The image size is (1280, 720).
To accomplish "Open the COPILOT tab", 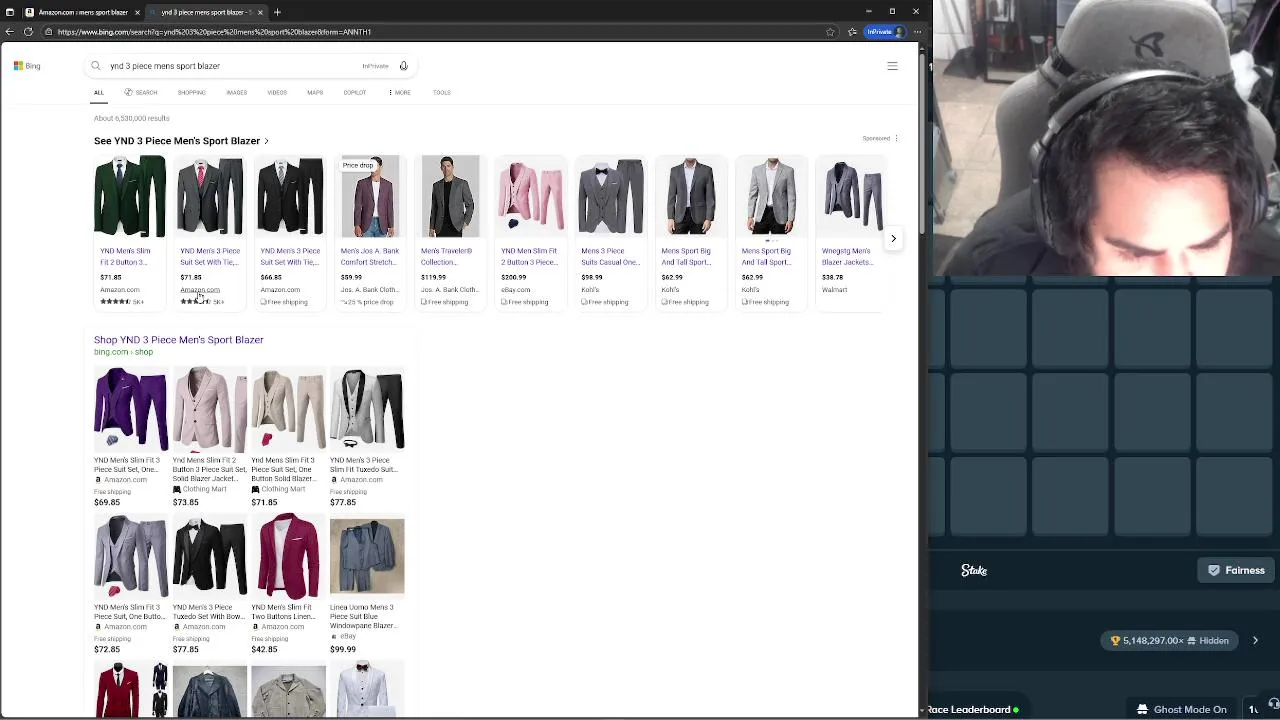I will [355, 93].
